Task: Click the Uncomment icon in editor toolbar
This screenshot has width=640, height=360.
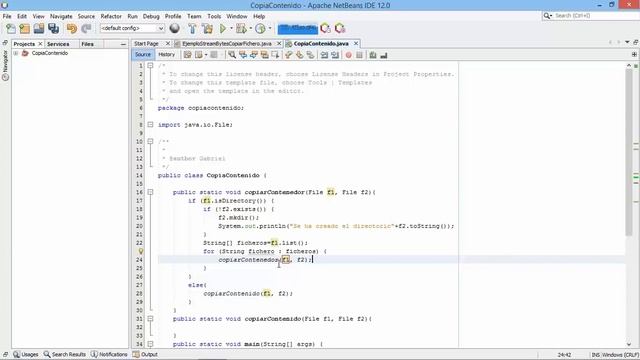Action: [384, 55]
